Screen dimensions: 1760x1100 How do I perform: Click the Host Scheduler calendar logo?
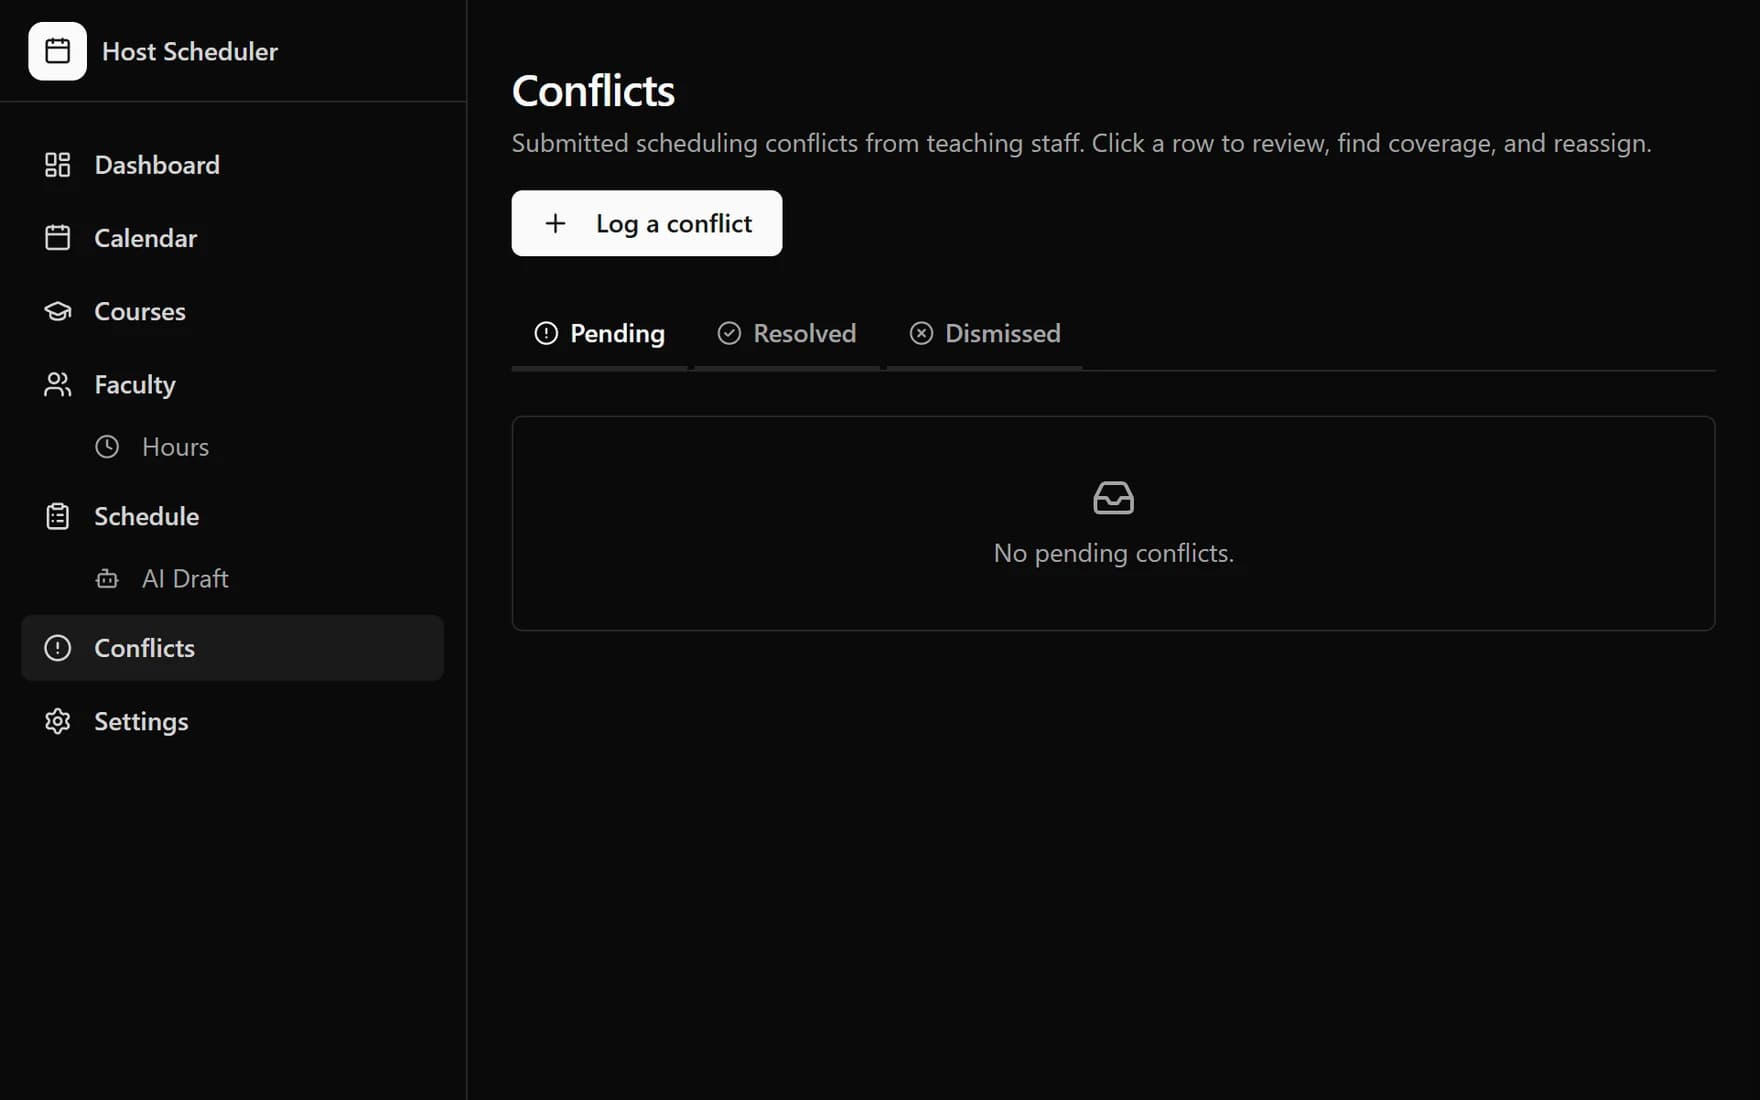[x=57, y=51]
